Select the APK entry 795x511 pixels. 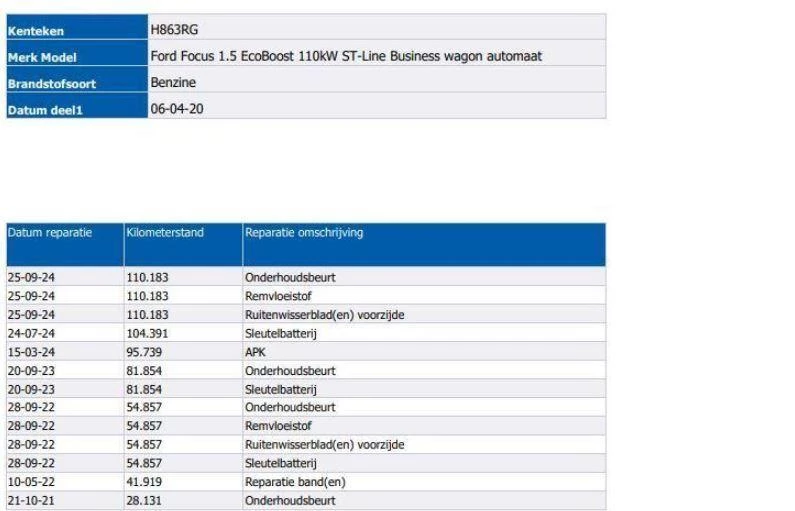pyautogui.click(x=255, y=352)
